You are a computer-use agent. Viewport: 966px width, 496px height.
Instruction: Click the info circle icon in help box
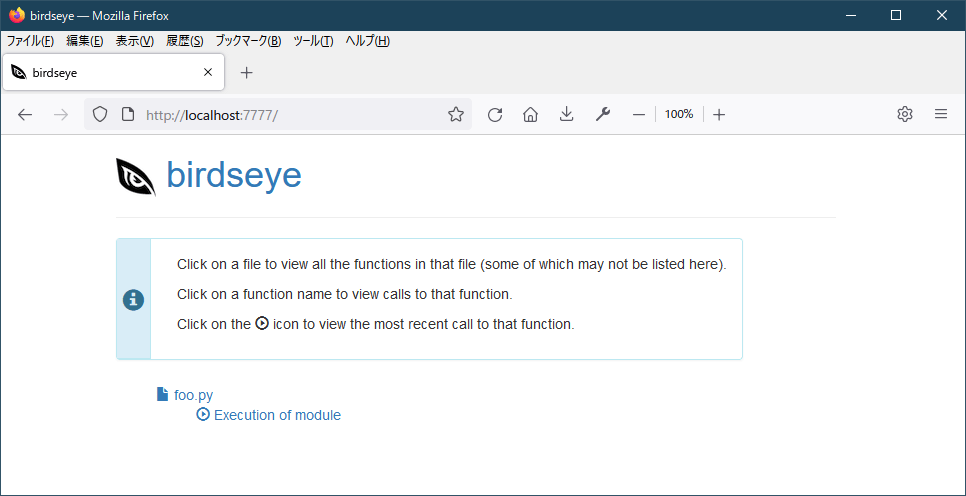134,300
